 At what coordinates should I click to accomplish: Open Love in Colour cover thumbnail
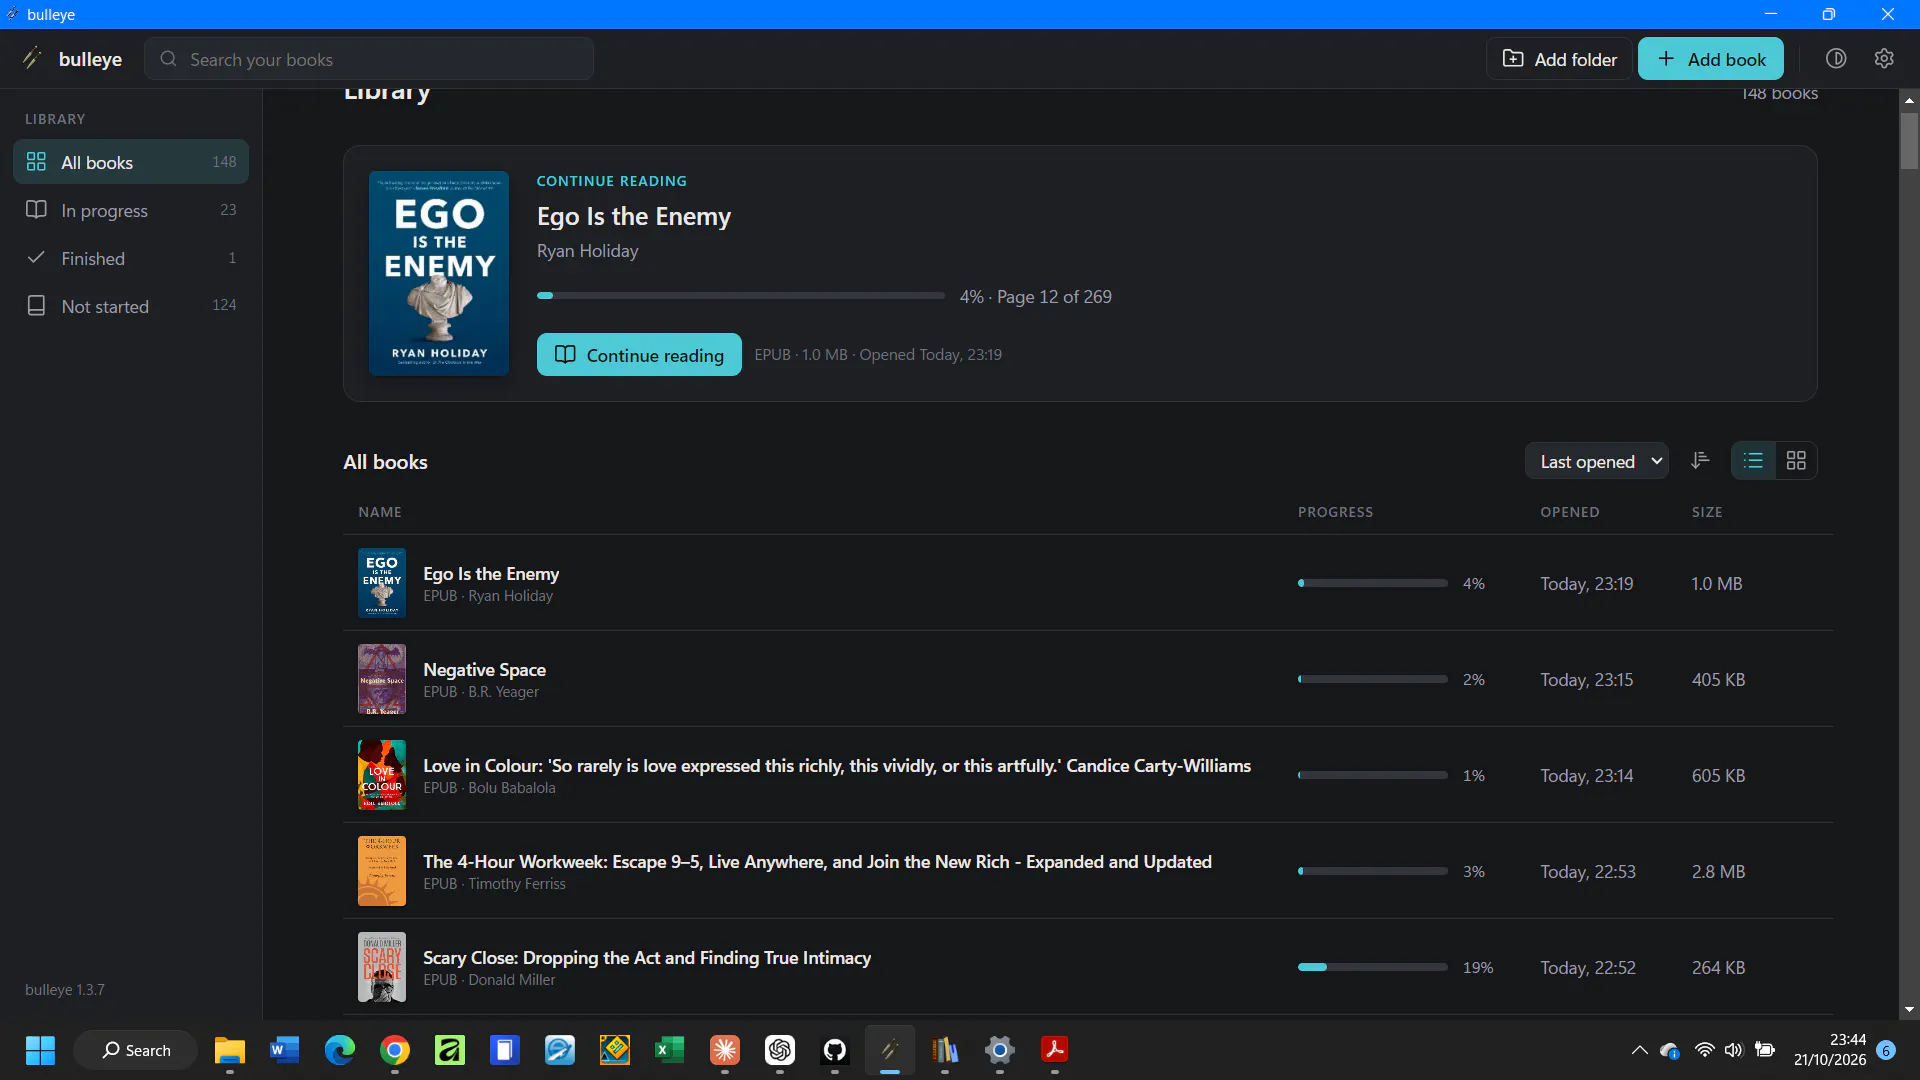[382, 775]
